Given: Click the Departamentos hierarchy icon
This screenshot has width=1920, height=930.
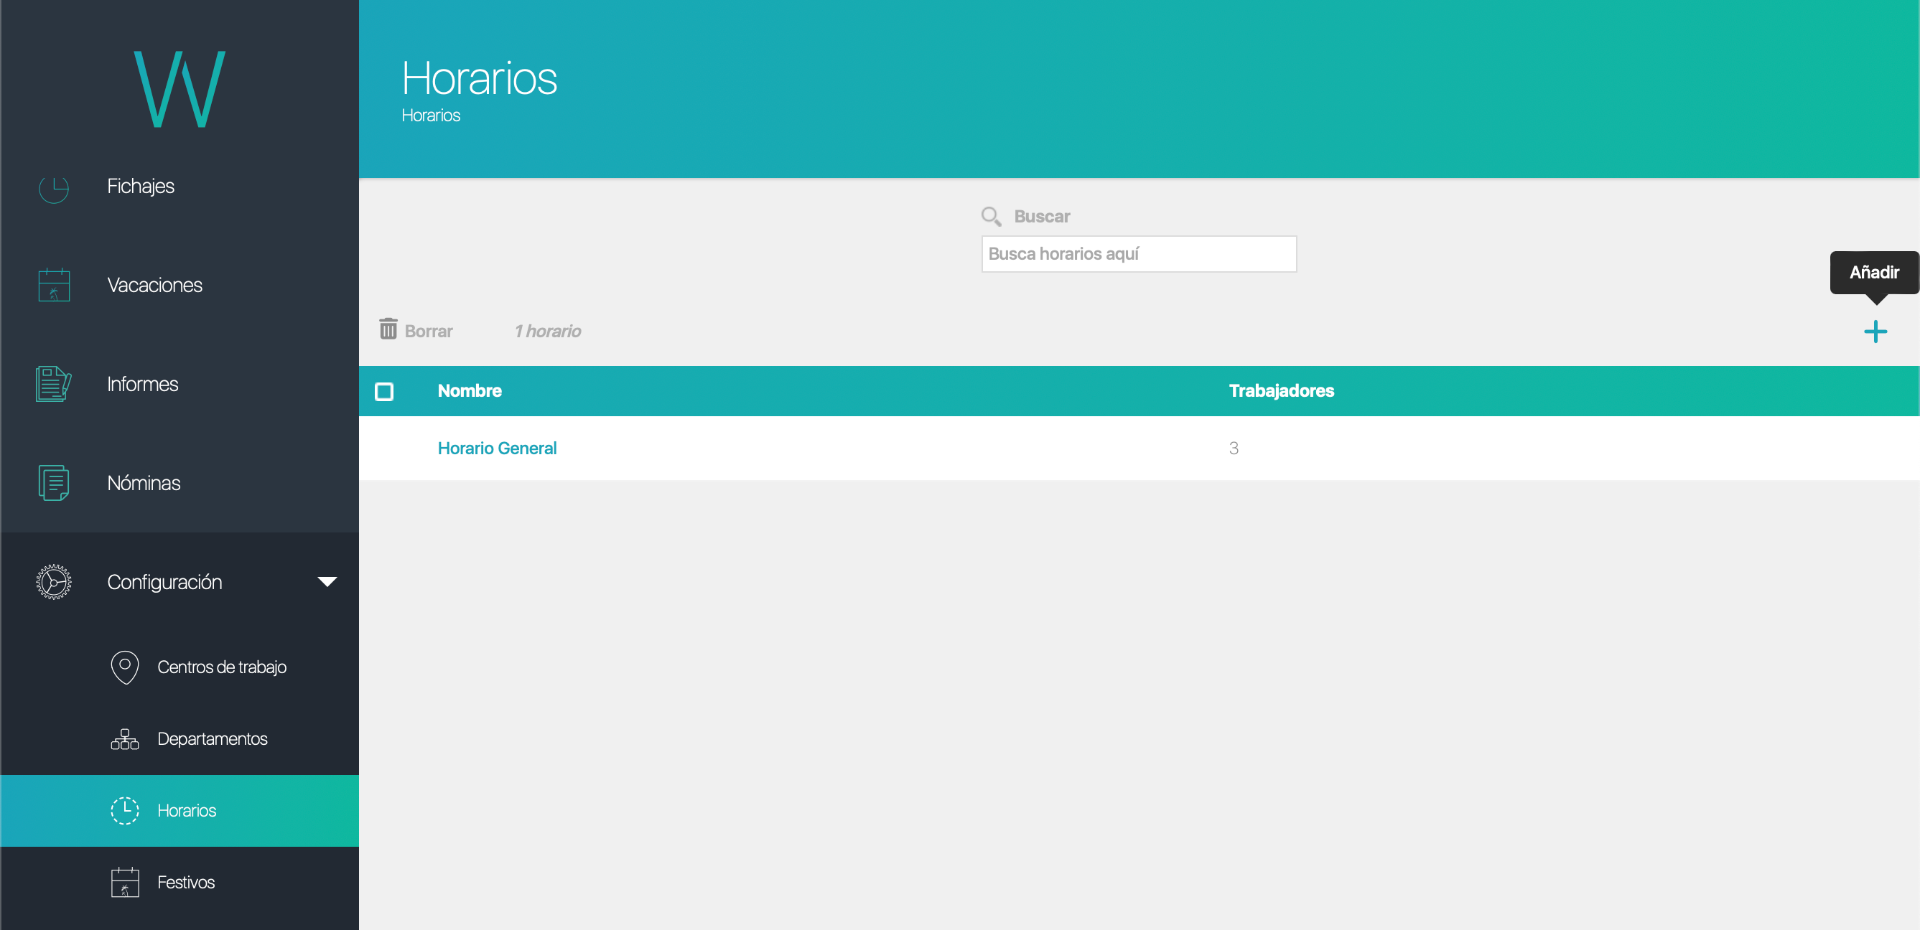Looking at the screenshot, I should pos(125,739).
